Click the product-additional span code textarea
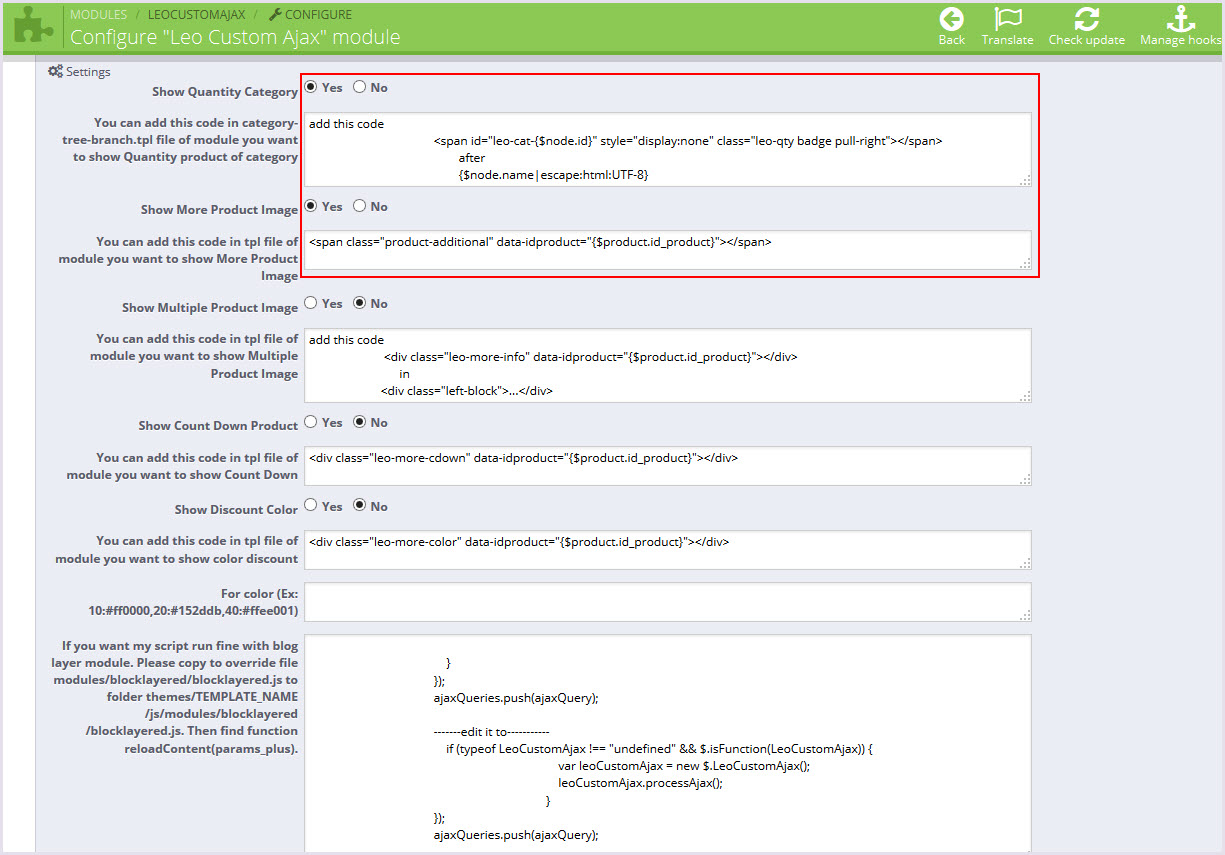The width and height of the screenshot is (1225, 855). coord(667,250)
